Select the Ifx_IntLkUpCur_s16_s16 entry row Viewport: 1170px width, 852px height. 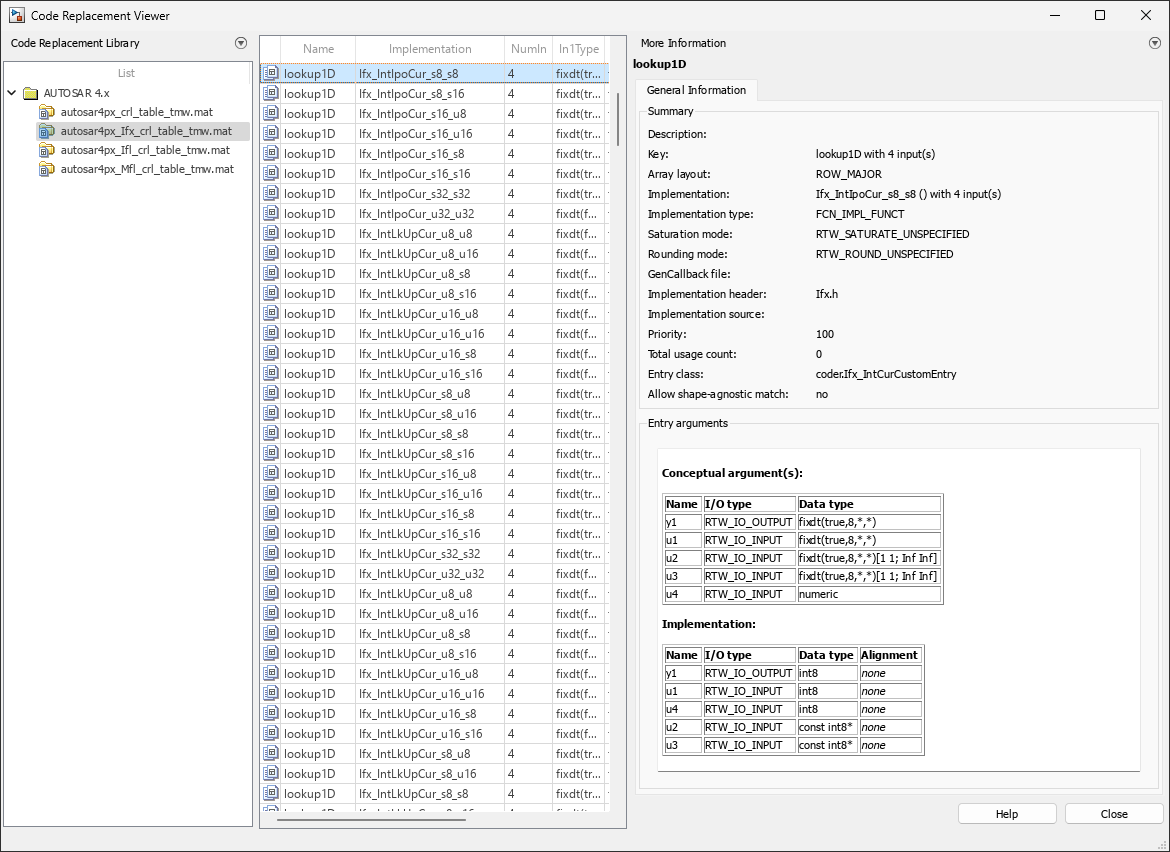click(x=430, y=533)
